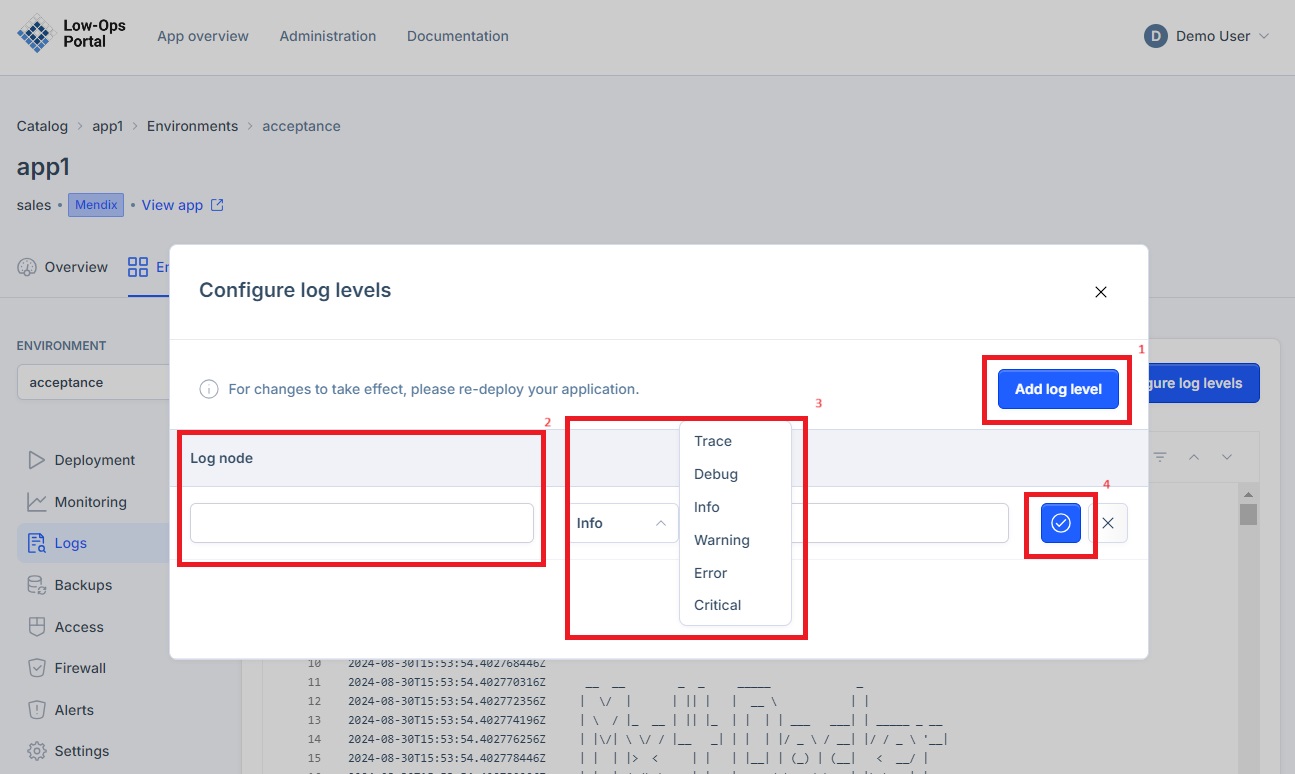
Task: Close the Configure log levels dialog
Action: coord(1101,292)
